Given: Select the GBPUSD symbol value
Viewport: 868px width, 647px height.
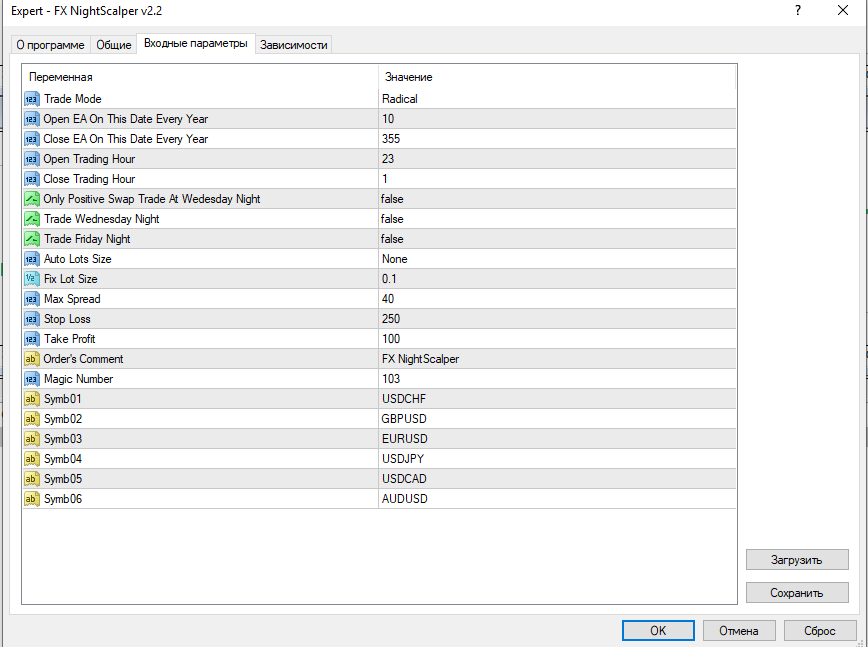Looking at the screenshot, I should (404, 418).
